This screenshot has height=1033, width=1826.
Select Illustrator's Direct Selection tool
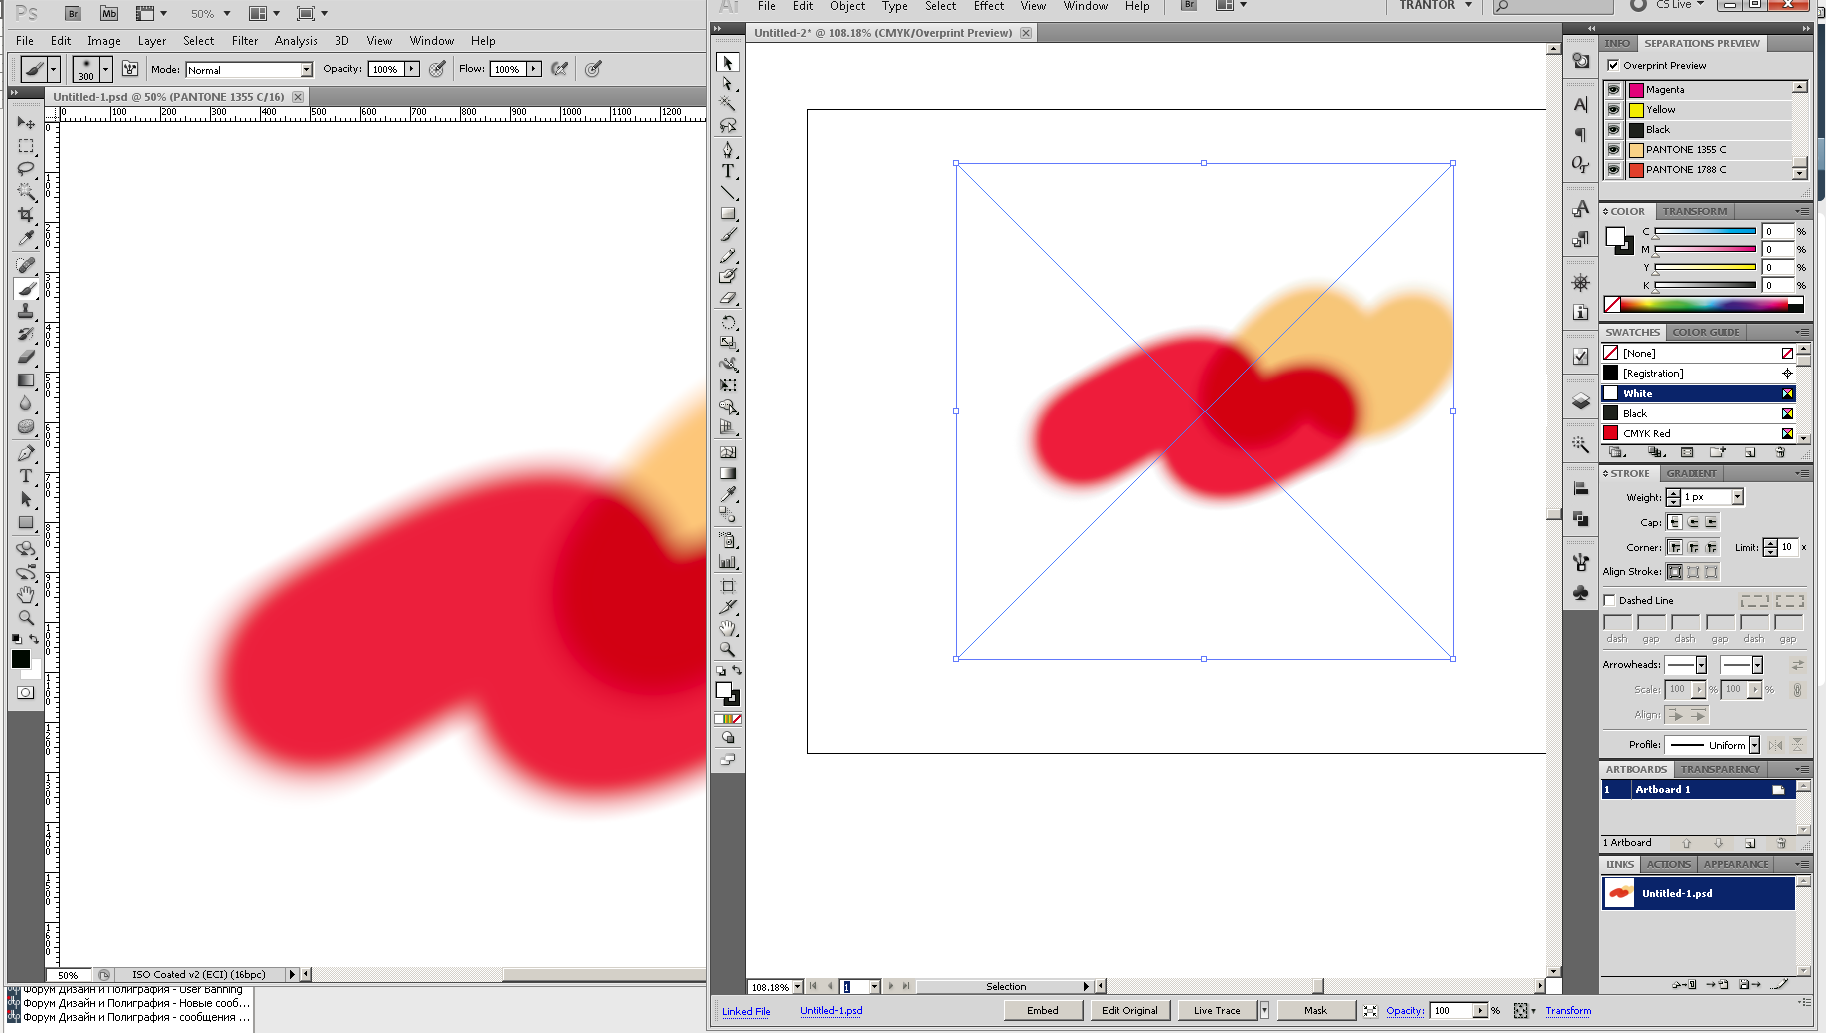[x=728, y=84]
